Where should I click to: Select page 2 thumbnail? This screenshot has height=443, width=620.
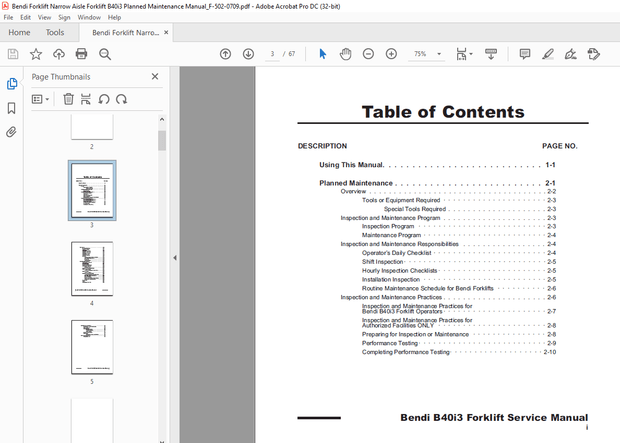pyautogui.click(x=92, y=127)
